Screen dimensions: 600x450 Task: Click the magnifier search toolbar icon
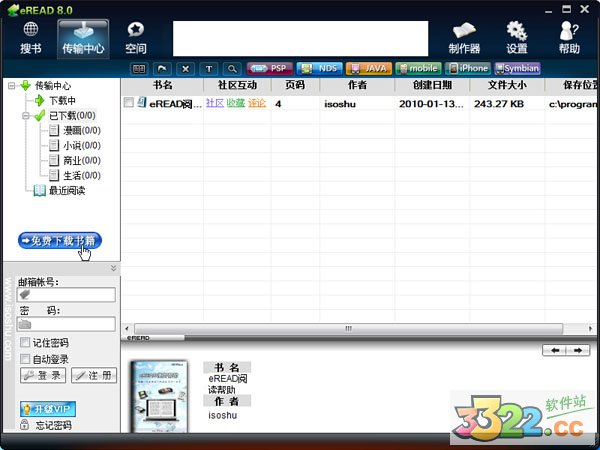click(232, 69)
